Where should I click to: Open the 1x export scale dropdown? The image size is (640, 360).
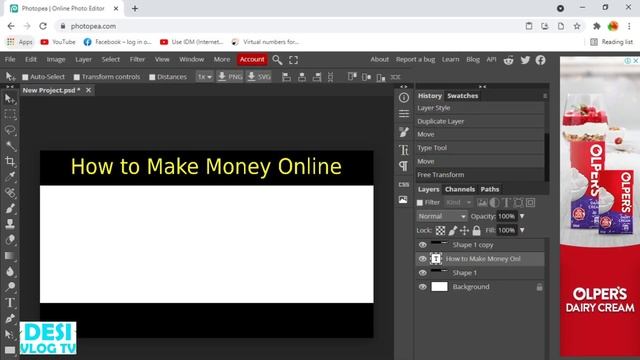(x=204, y=77)
